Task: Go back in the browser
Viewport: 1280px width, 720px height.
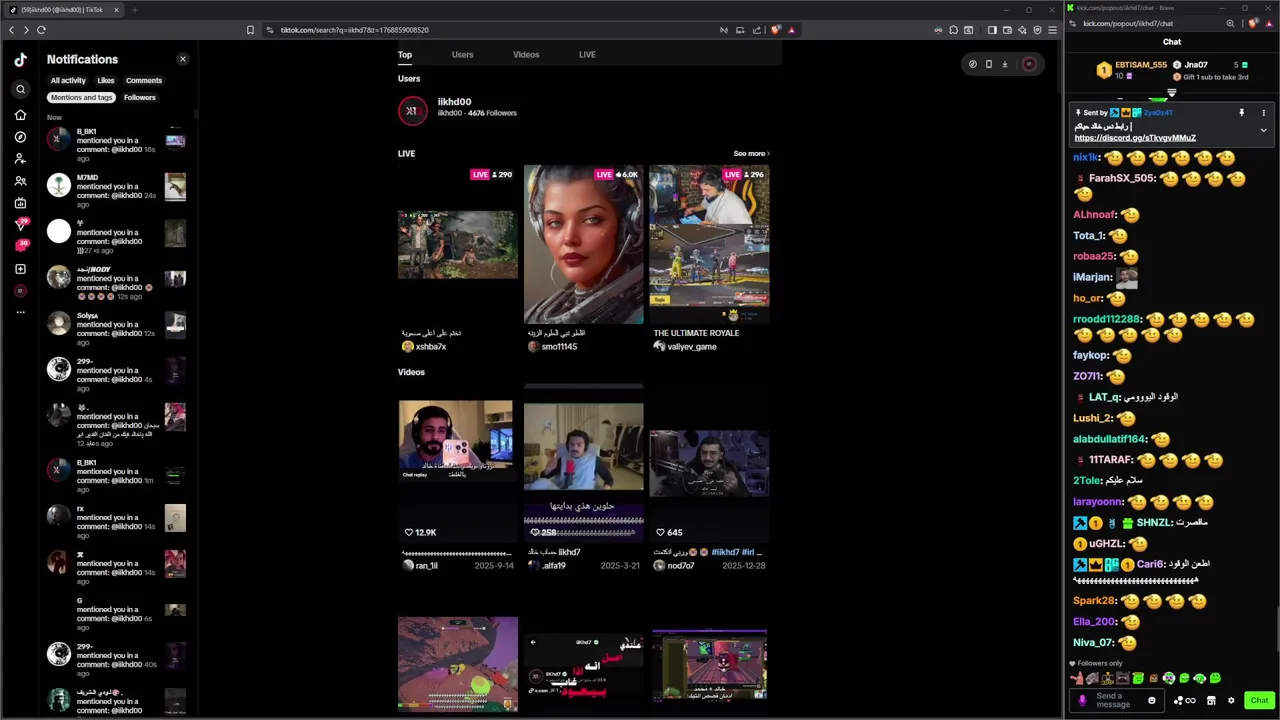Action: click(x=12, y=30)
